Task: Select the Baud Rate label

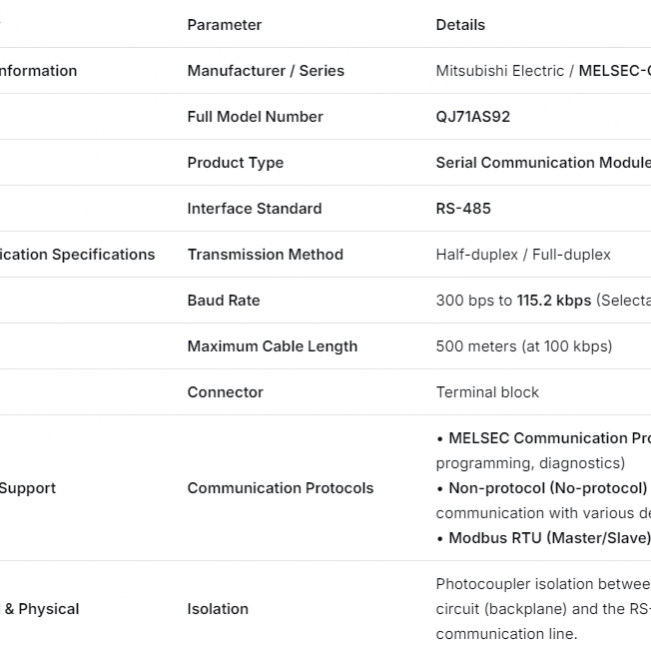Action: click(223, 301)
